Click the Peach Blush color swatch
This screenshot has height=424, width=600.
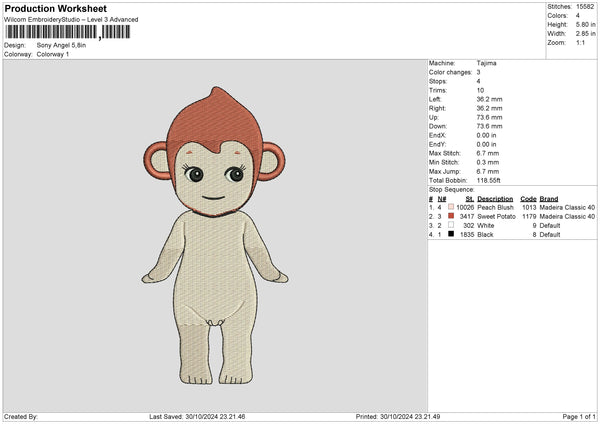click(x=452, y=207)
